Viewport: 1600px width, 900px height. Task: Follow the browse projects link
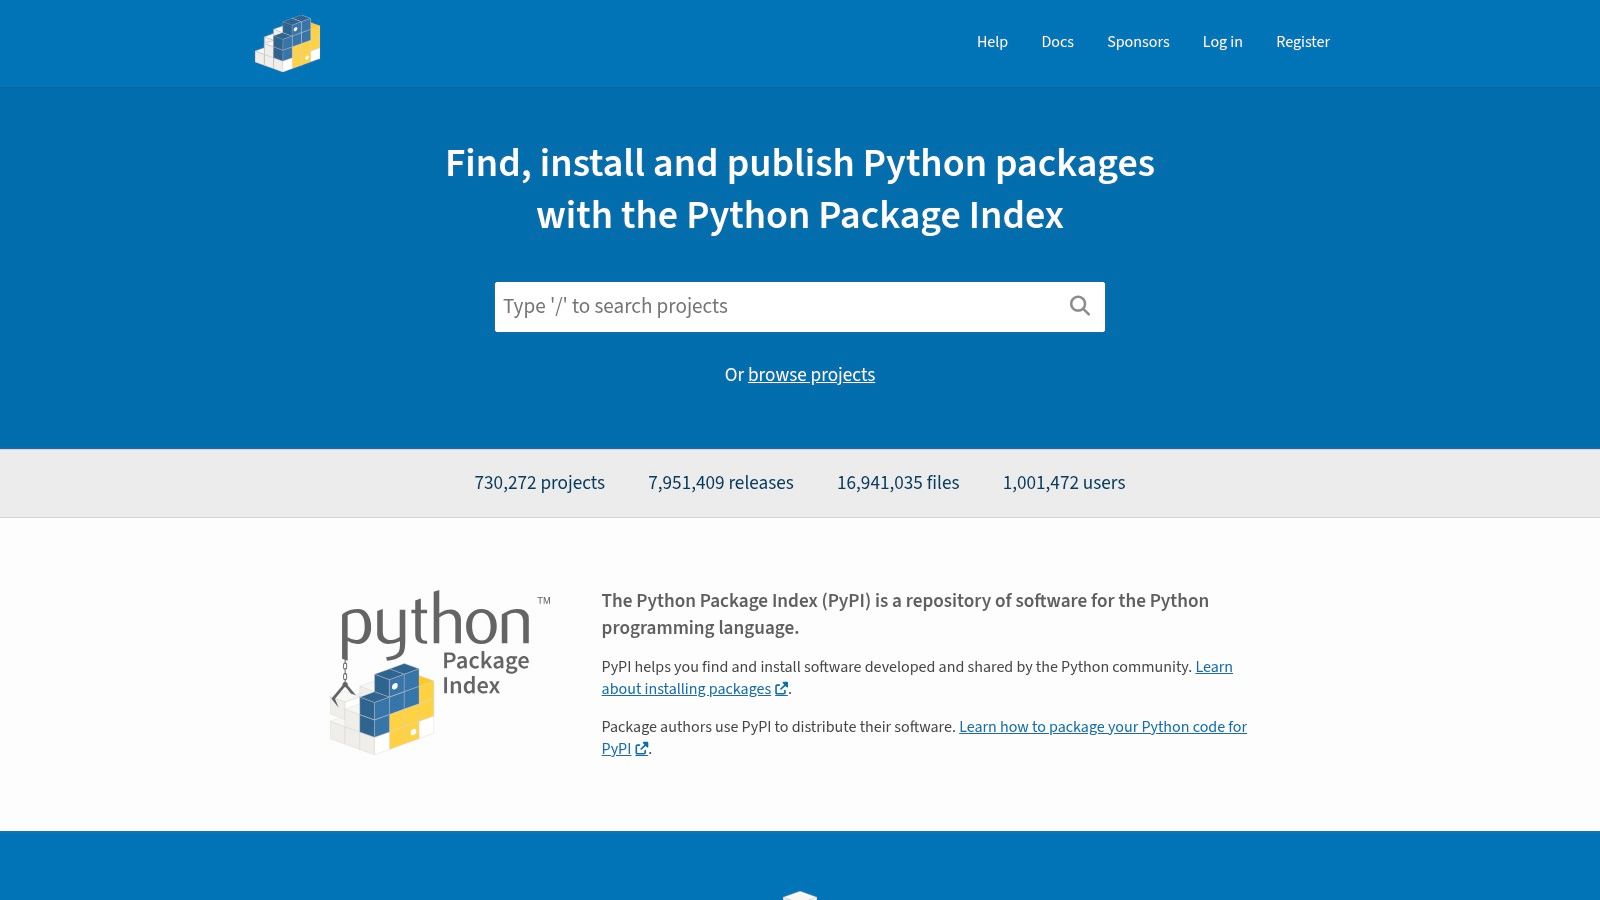[811, 374]
